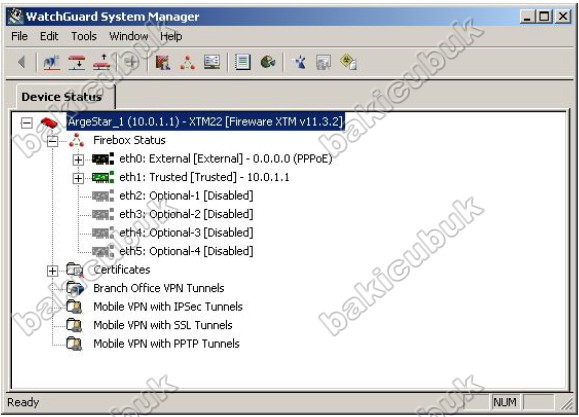
Task: Select the row 'eth3: Optional-2 [Disabled]'
Action: point(186,214)
